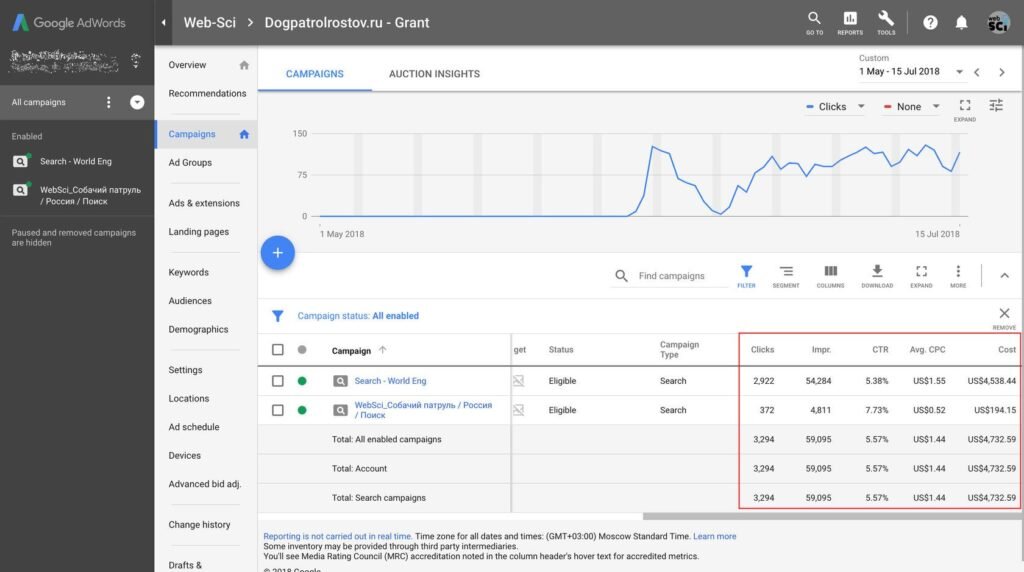The image size is (1024, 572).
Task: Open Ads & extensions menu item
Action: [x=204, y=203]
